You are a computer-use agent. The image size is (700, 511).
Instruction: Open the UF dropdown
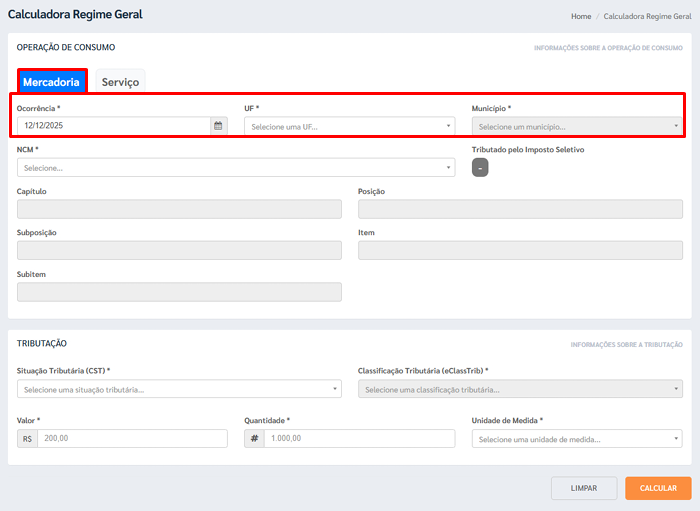349,126
